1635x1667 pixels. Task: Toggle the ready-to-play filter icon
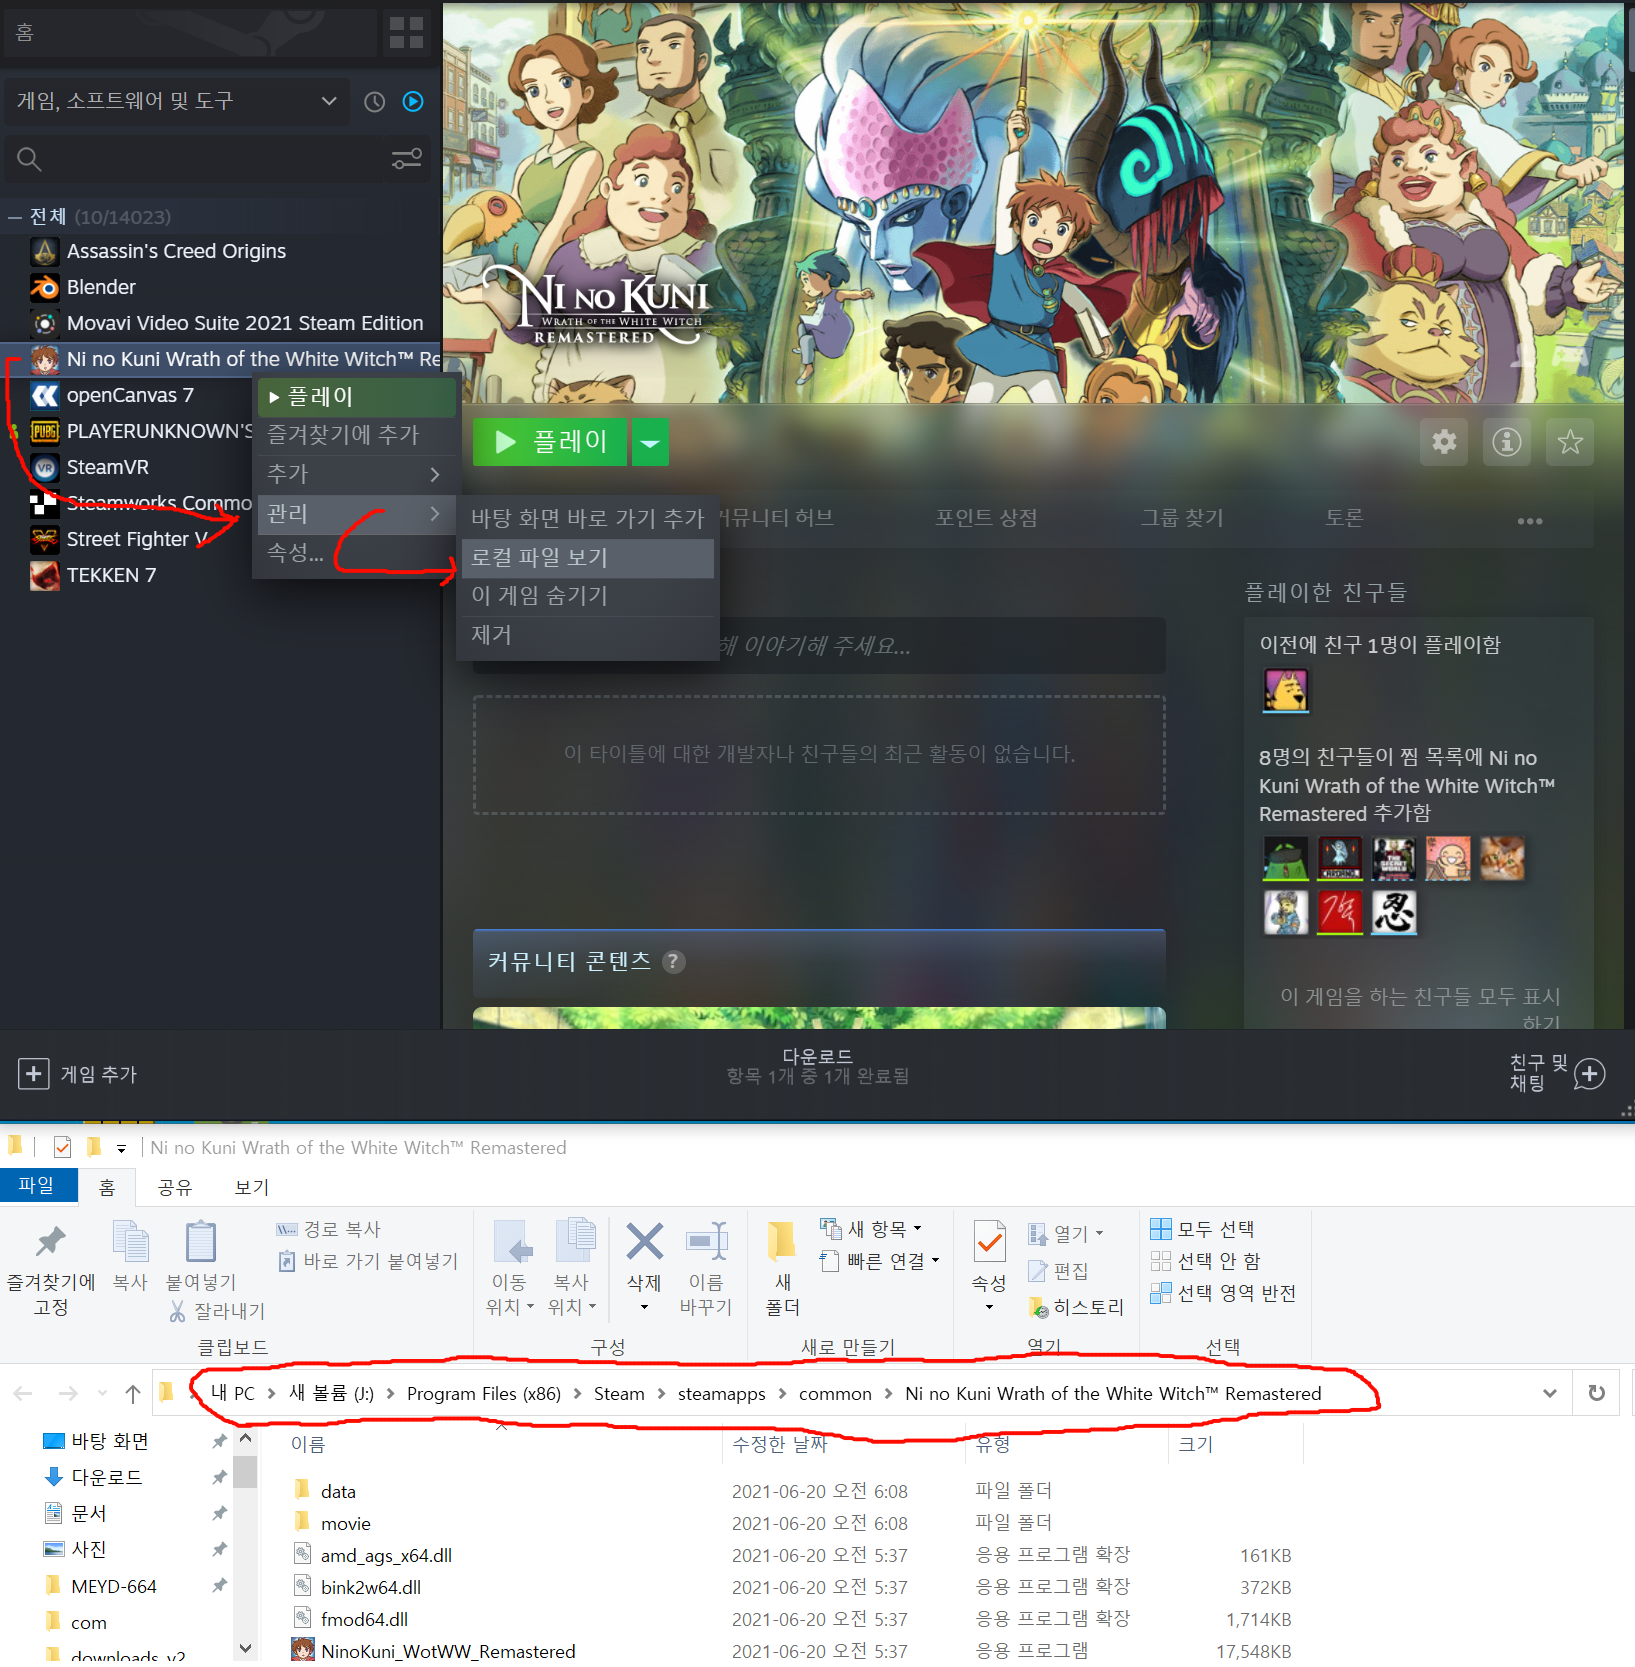point(413,101)
